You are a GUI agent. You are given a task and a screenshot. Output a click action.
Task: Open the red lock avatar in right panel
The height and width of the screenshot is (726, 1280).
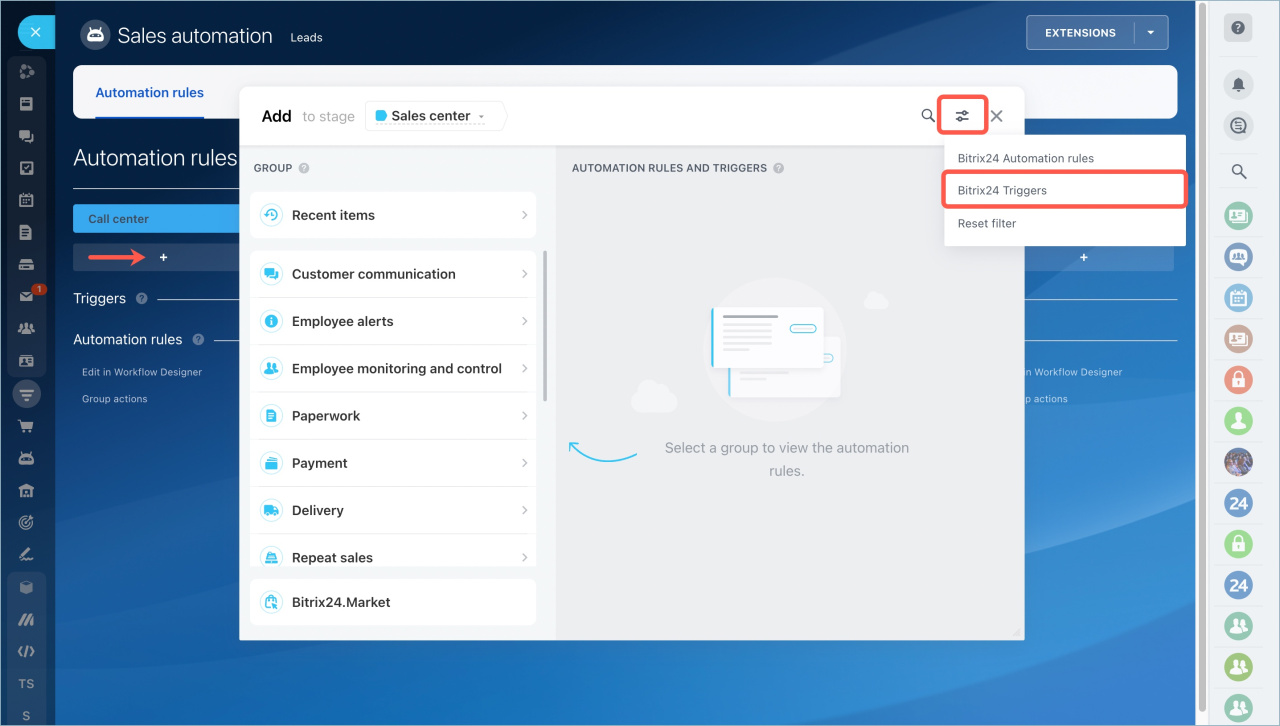click(x=1238, y=380)
